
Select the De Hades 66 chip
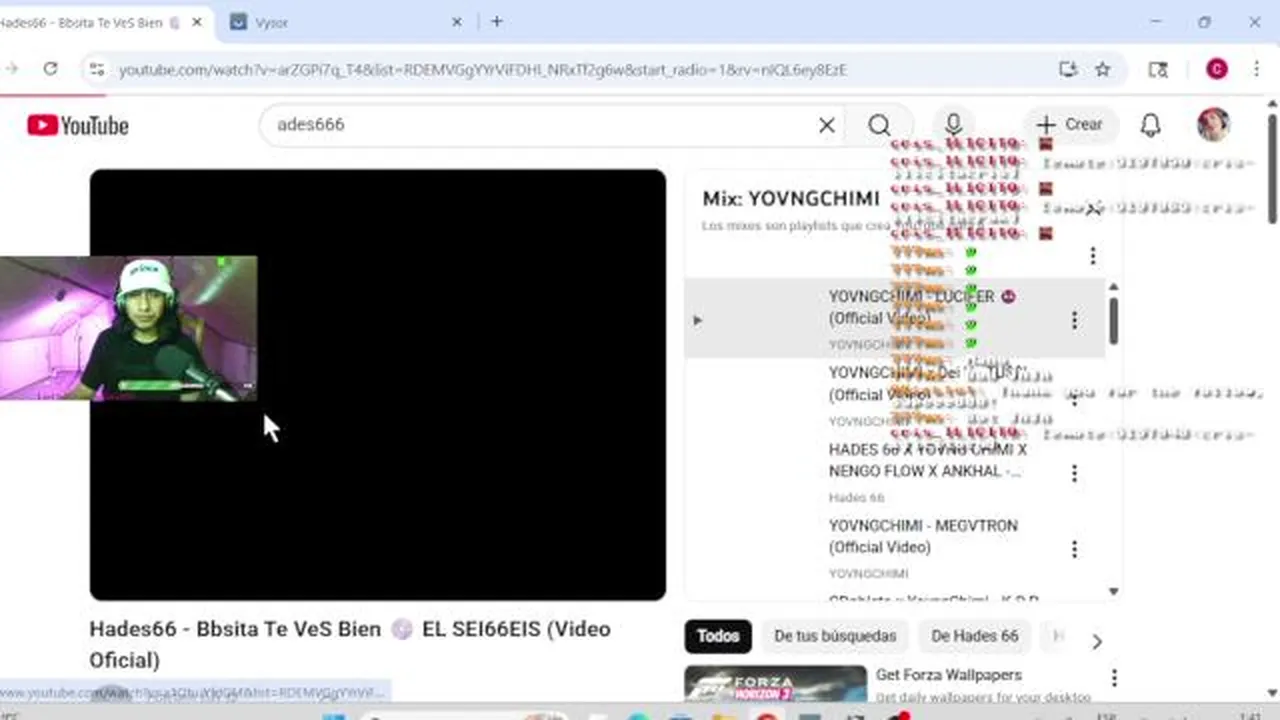[x=974, y=636]
